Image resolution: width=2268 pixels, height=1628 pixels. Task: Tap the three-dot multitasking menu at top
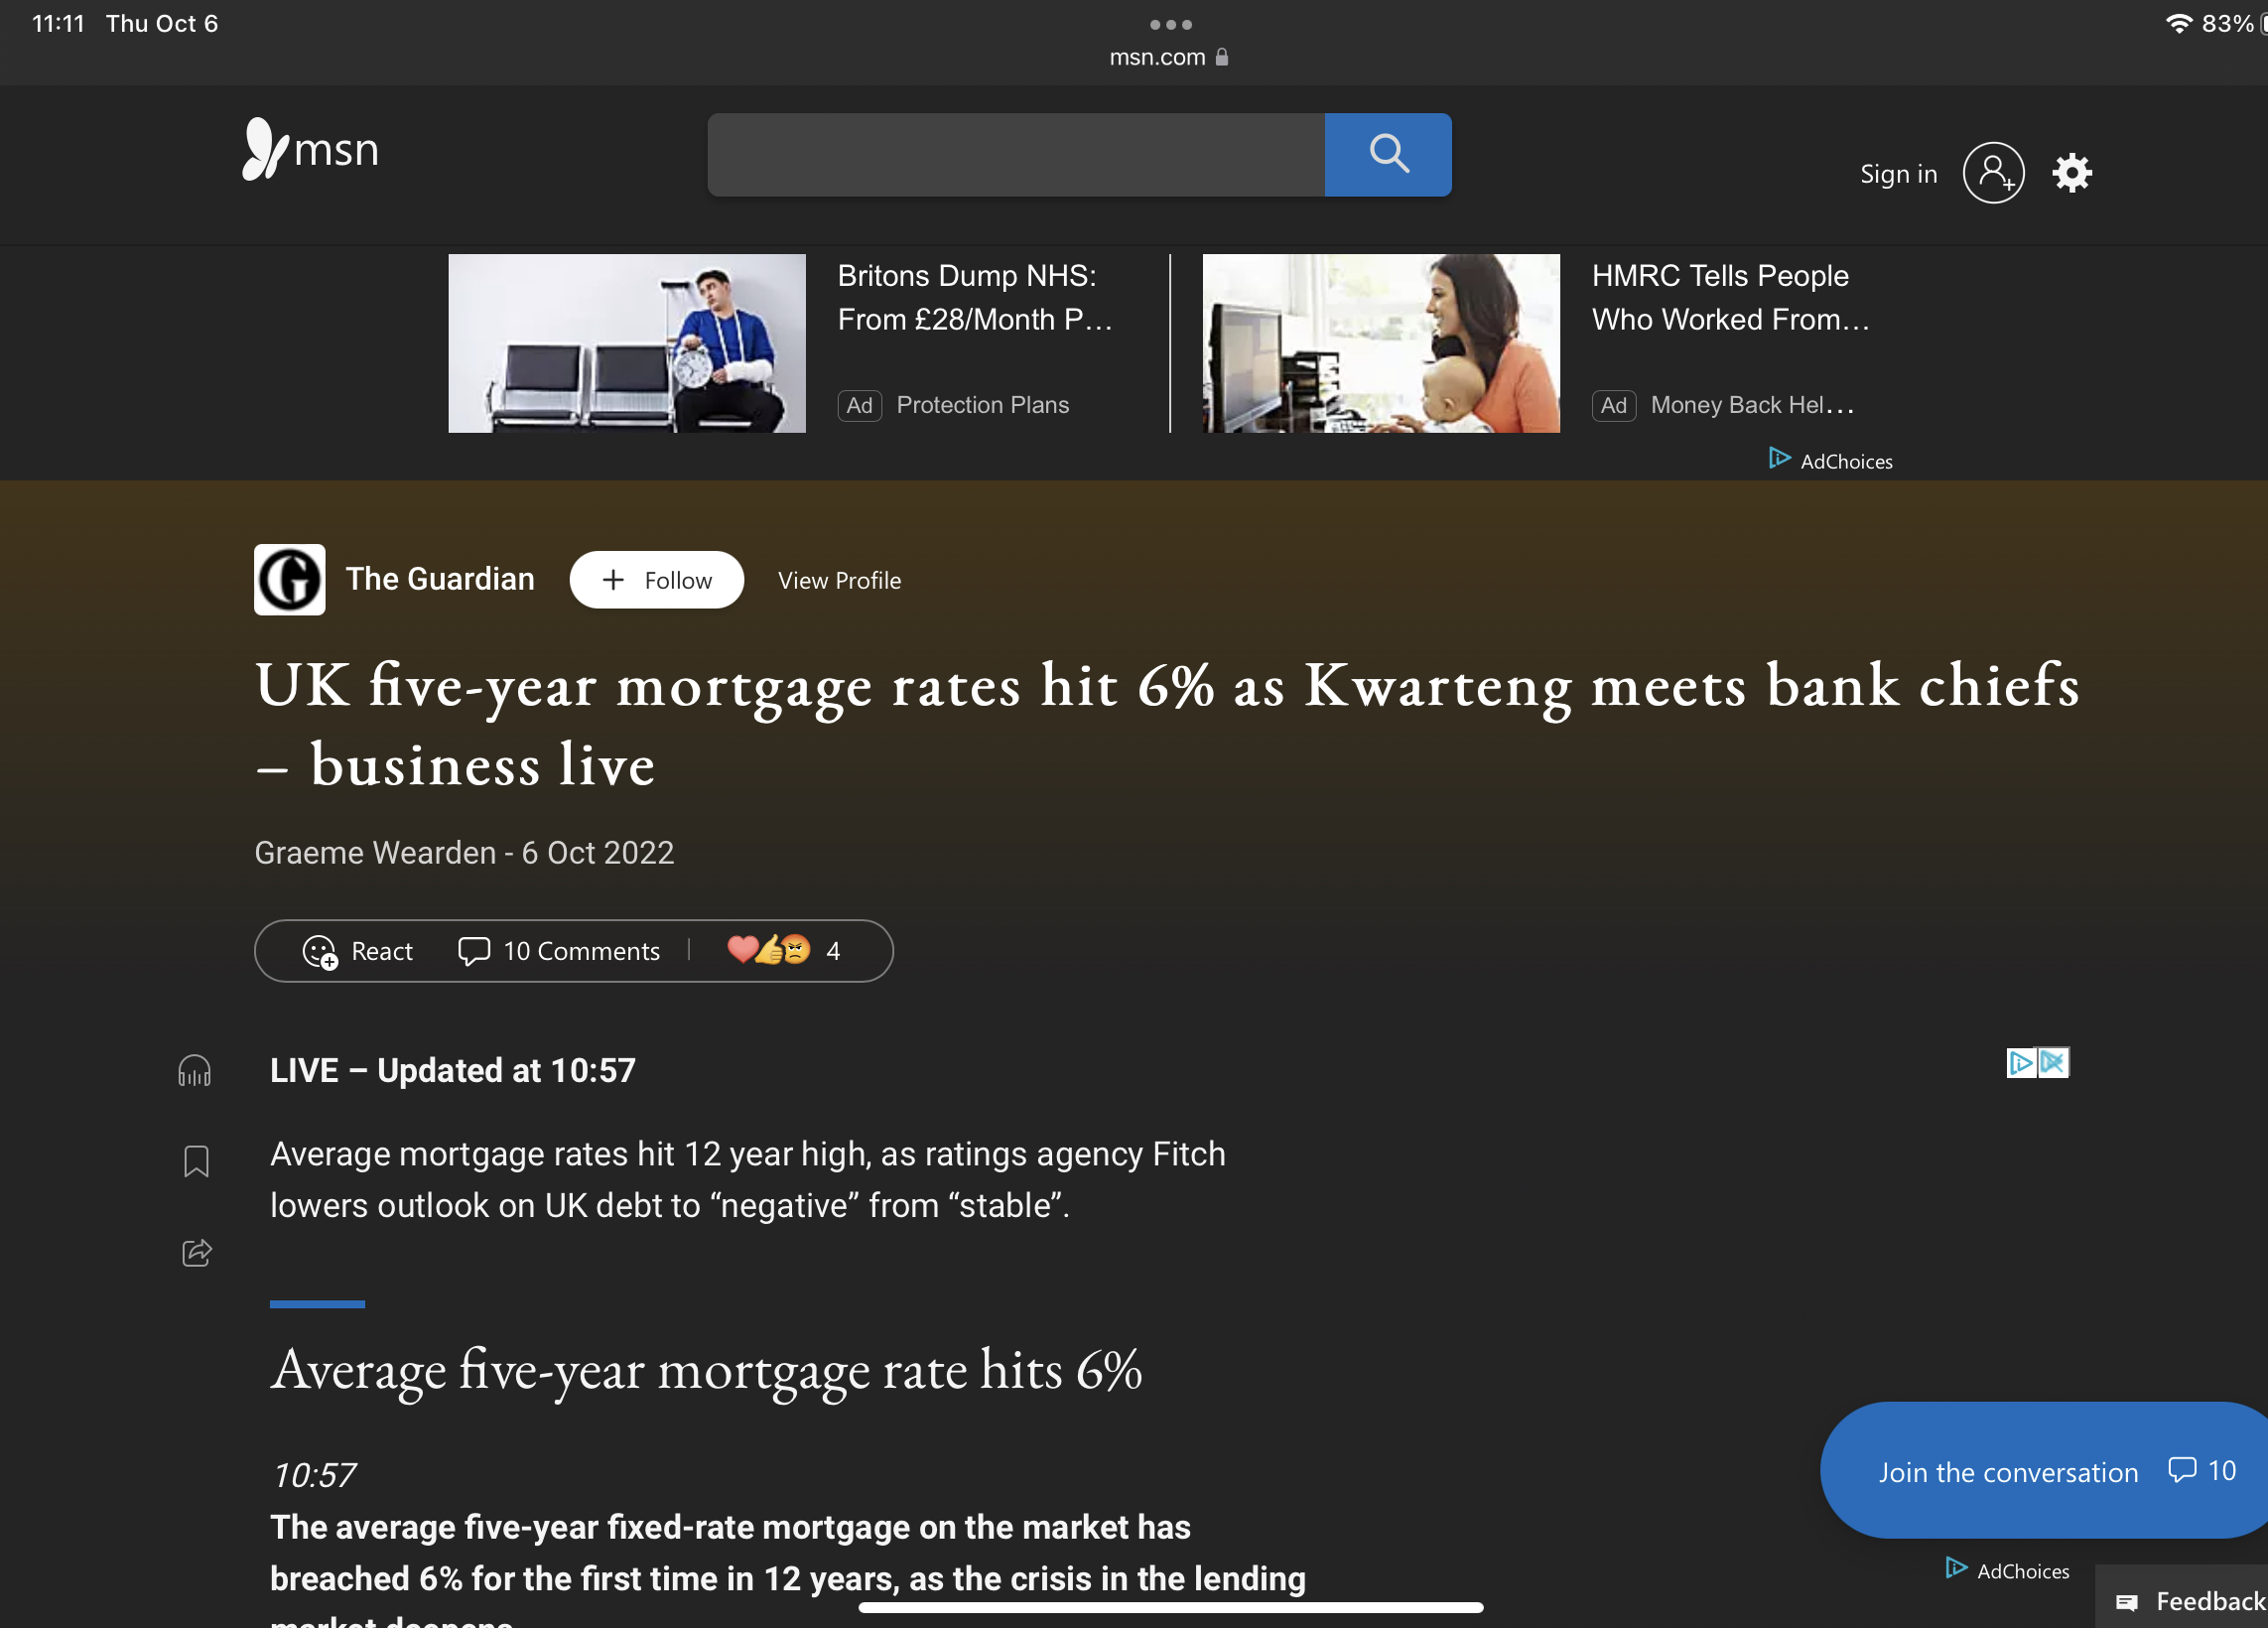coord(1170,24)
